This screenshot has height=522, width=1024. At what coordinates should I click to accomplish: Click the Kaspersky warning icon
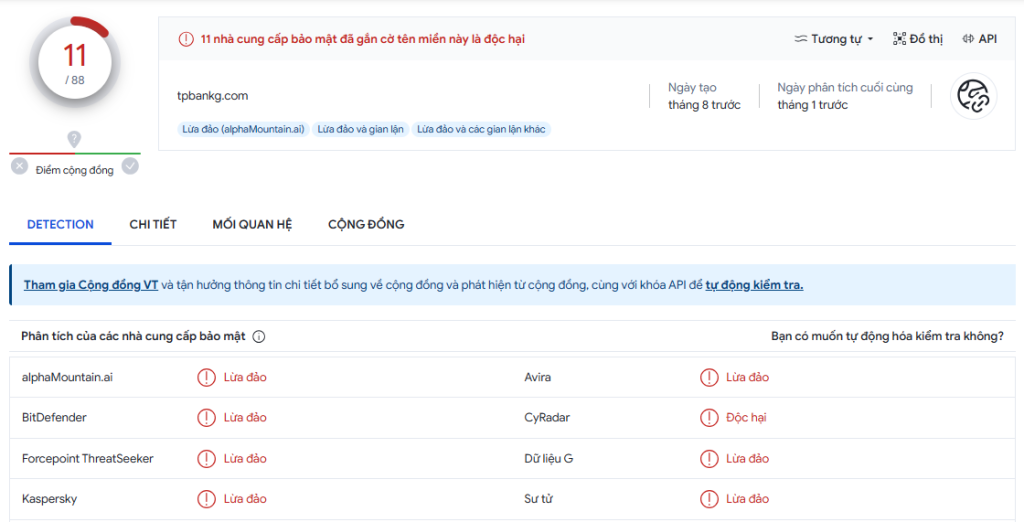206,499
